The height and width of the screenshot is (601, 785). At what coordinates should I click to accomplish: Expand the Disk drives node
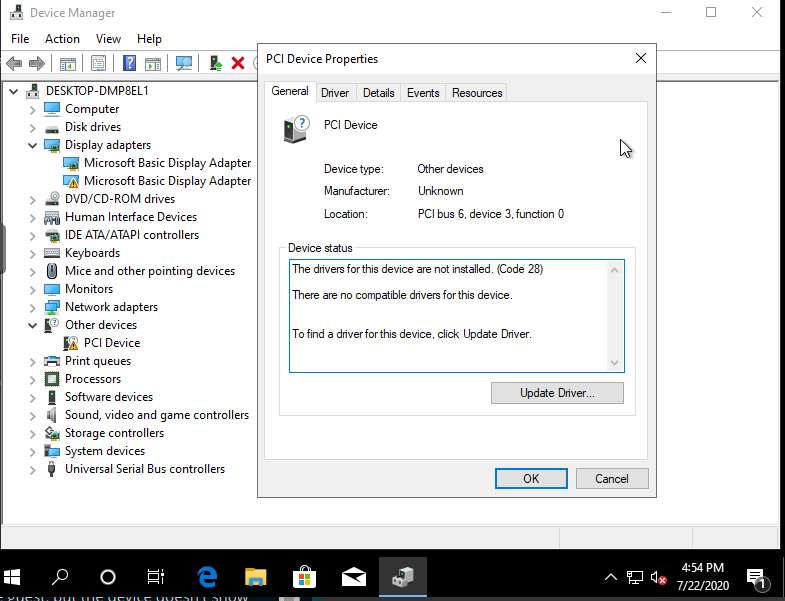33,128
